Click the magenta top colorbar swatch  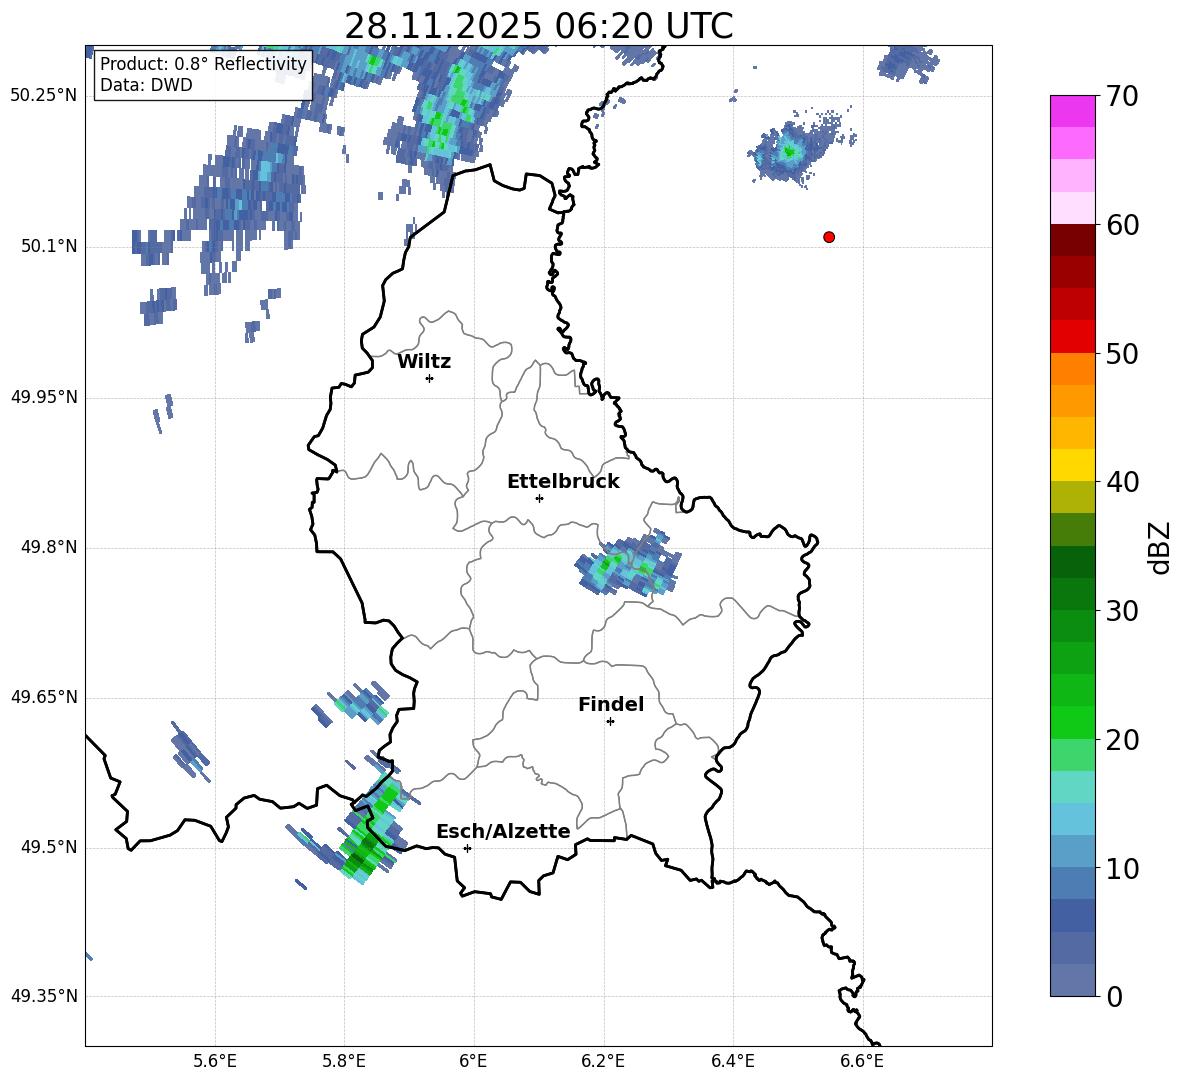pyautogui.click(x=1072, y=111)
